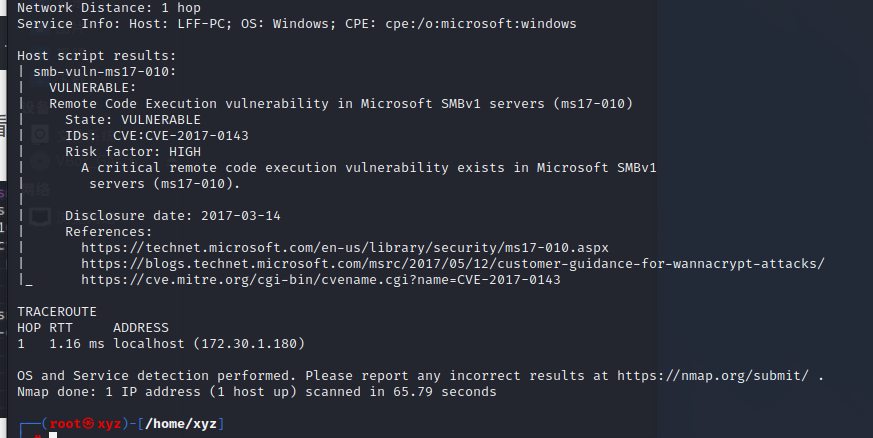Image resolution: width=873 pixels, height=438 pixels.
Task: Click the localhost (172.30.1.180) address
Action: [x=209, y=343]
